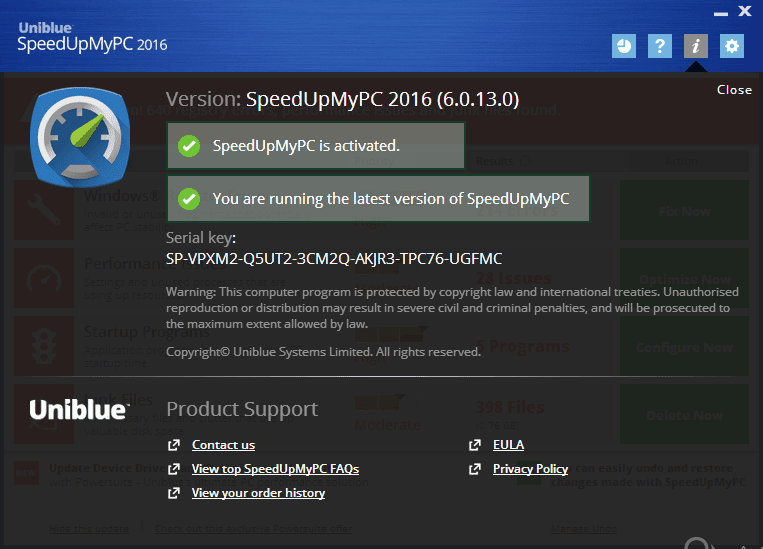The image size is (763, 549).
Task: Click the 'Serial key:' label
Action: pos(201,238)
